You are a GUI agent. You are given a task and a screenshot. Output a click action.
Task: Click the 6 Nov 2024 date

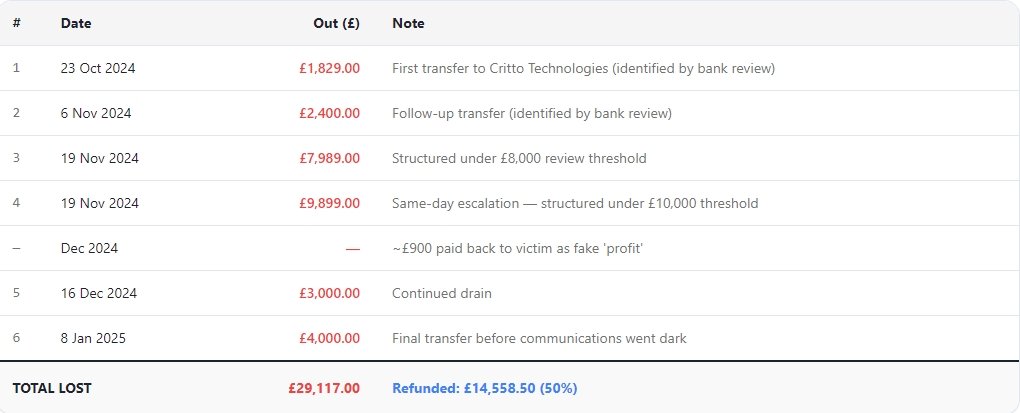coord(96,113)
